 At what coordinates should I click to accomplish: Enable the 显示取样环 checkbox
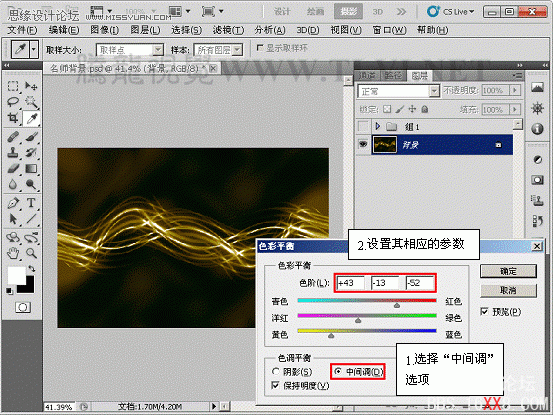tap(260, 48)
